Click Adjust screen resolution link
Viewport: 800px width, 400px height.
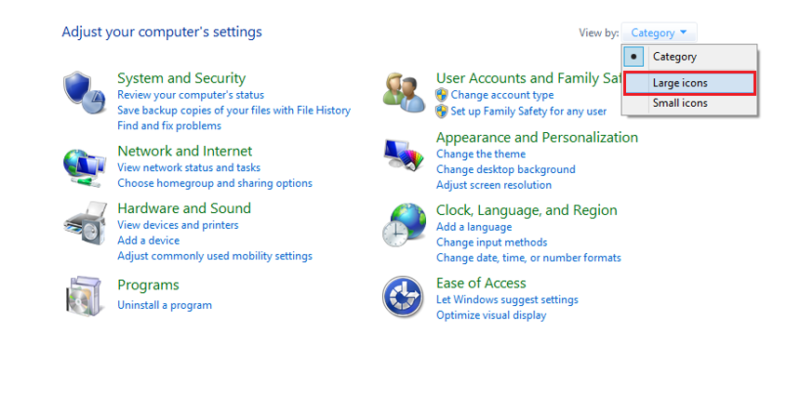493,185
